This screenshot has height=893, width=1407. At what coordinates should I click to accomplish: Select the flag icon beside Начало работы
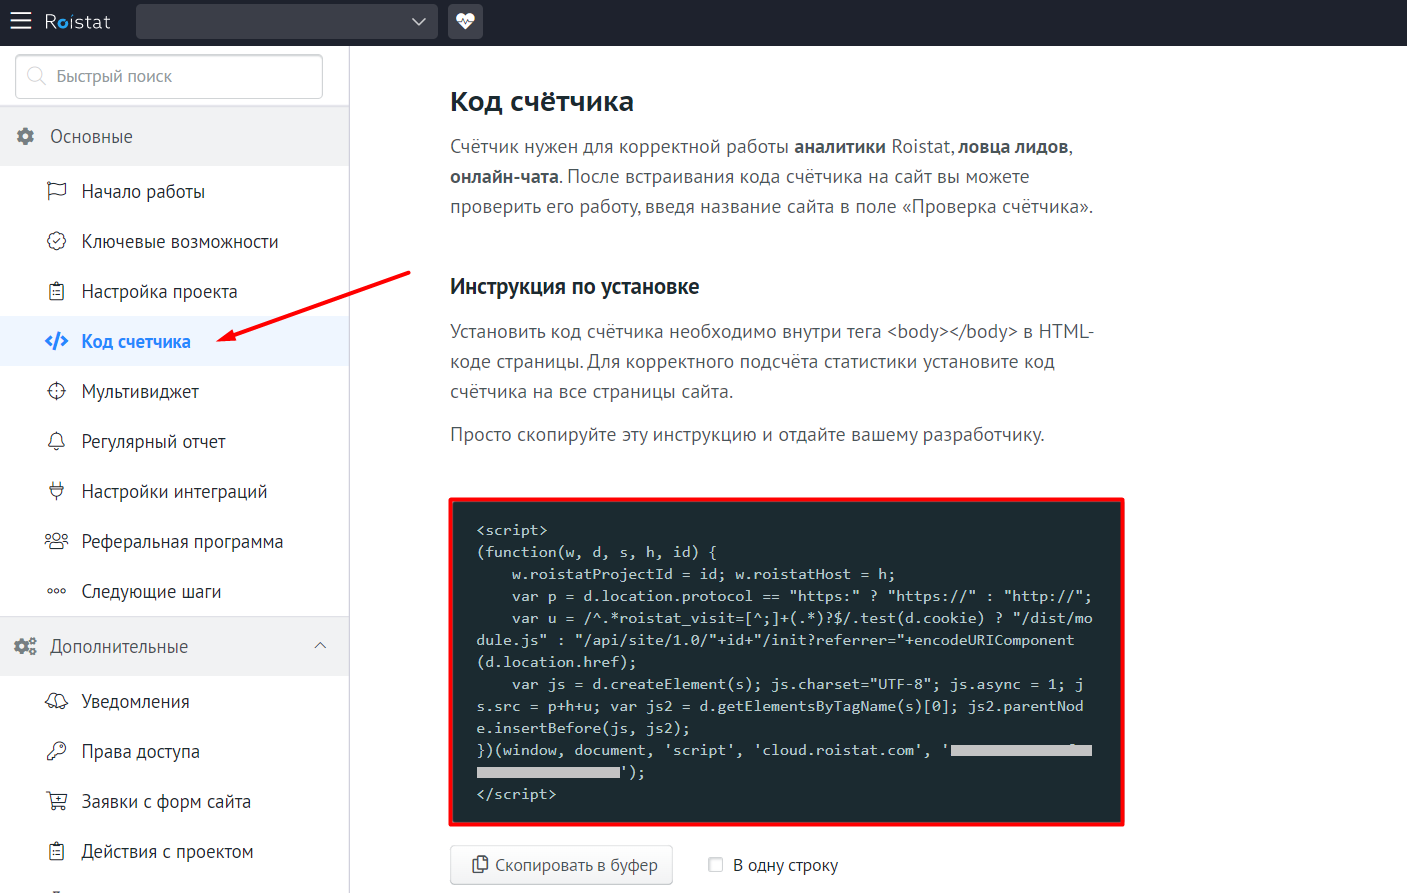coord(58,191)
